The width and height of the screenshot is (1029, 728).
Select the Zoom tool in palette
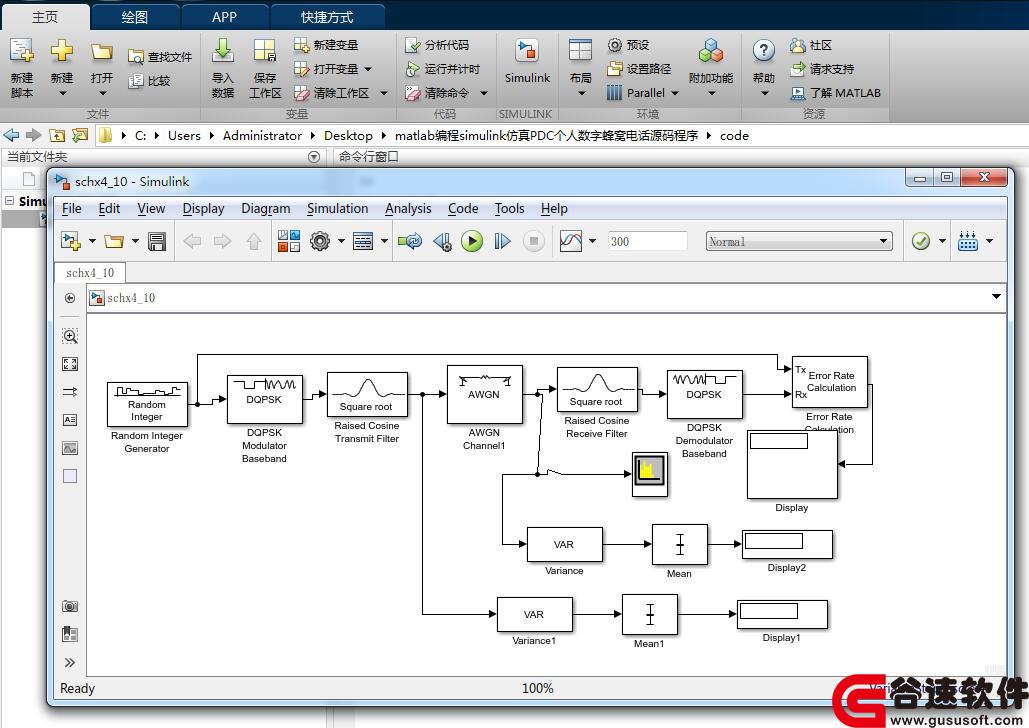(x=70, y=336)
